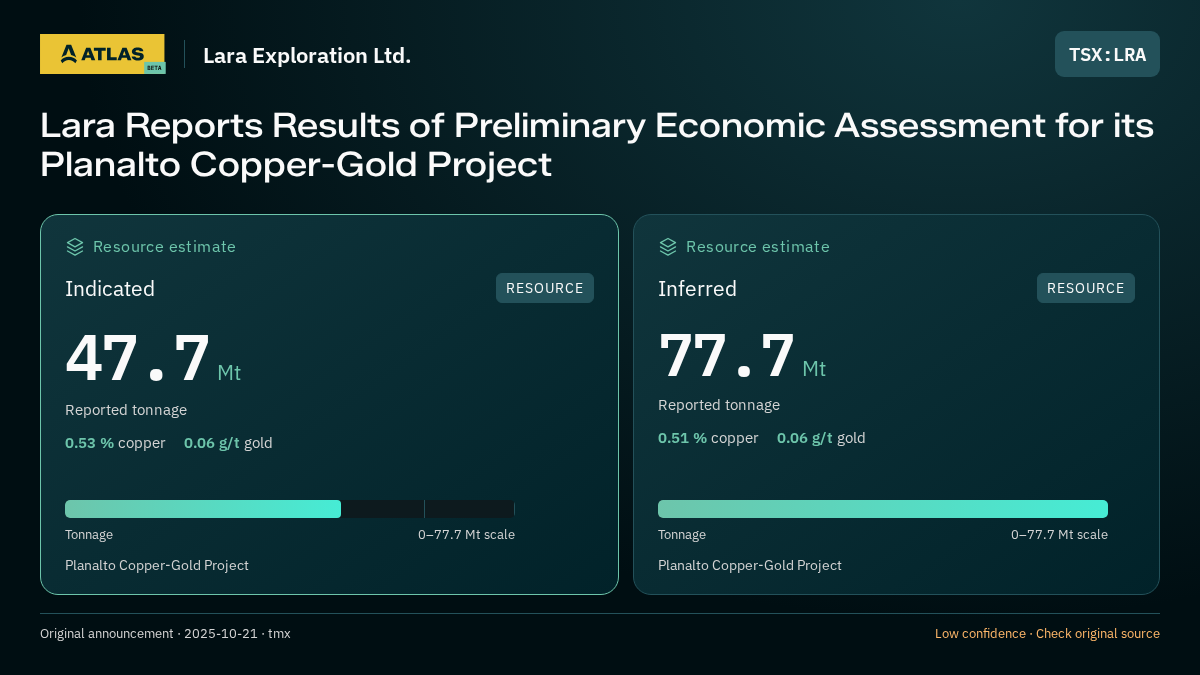Viewport: 1200px width, 675px height.
Task: Click the original announcement date footer
Action: pyautogui.click(x=165, y=634)
